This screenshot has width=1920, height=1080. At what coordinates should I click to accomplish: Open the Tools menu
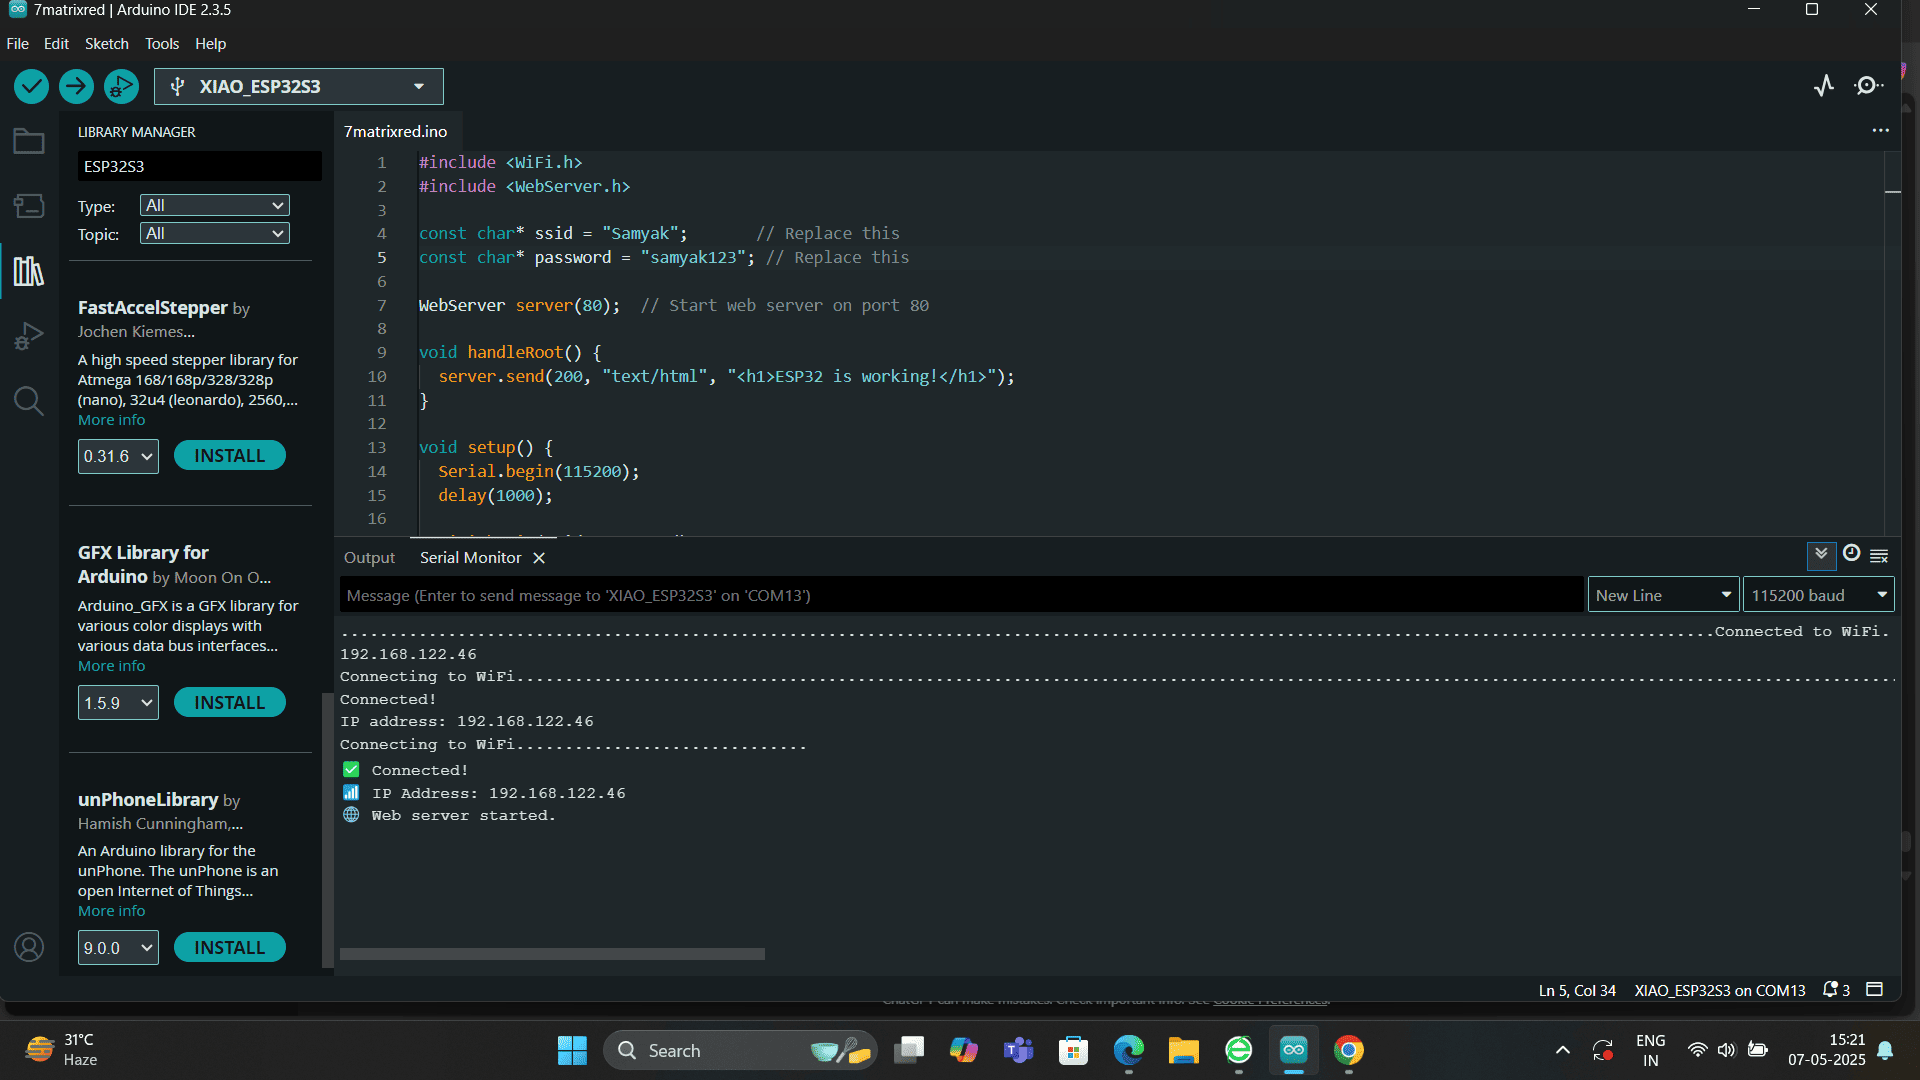(x=161, y=44)
